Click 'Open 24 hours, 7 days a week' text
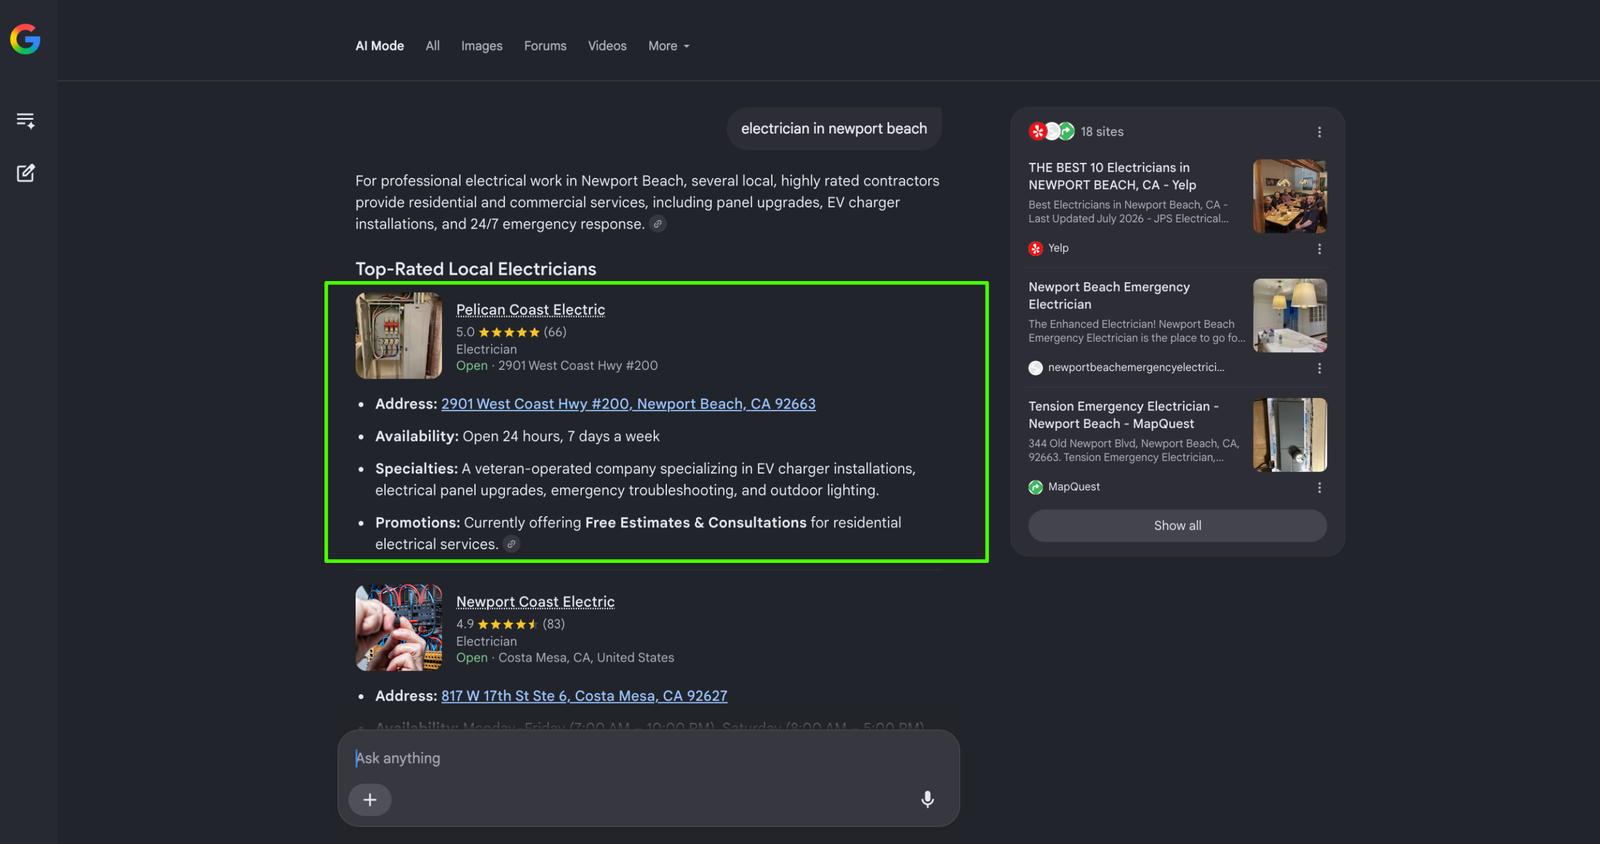1600x844 pixels. [x=561, y=437]
